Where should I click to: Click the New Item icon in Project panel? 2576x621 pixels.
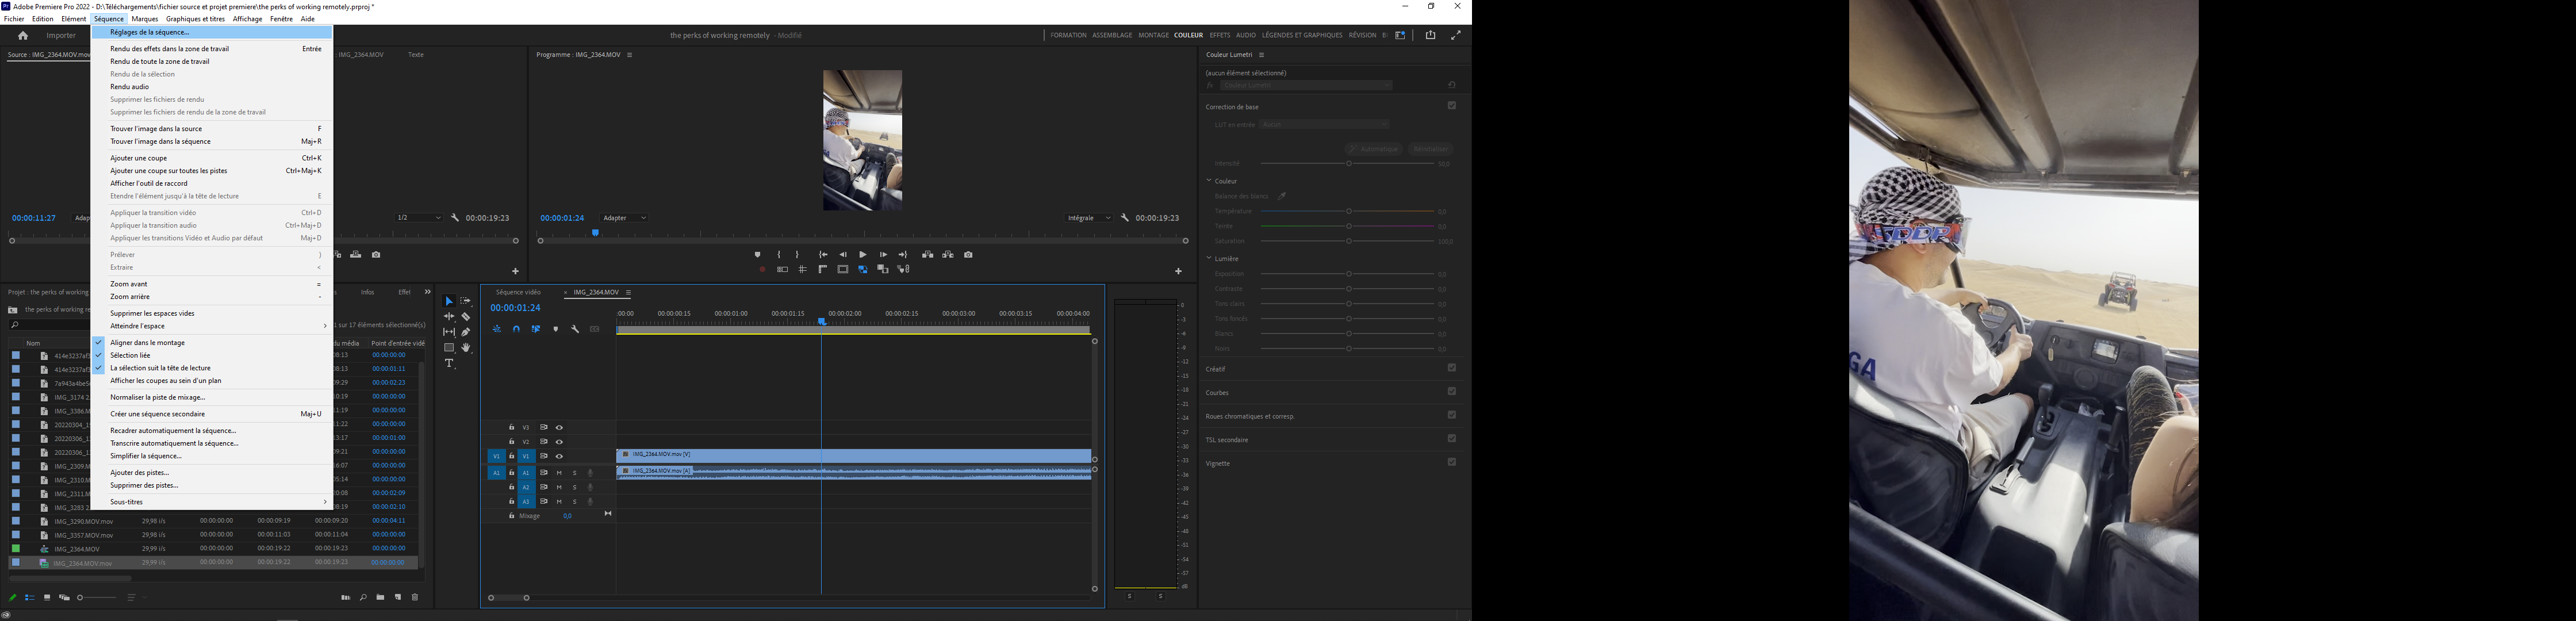(x=398, y=598)
